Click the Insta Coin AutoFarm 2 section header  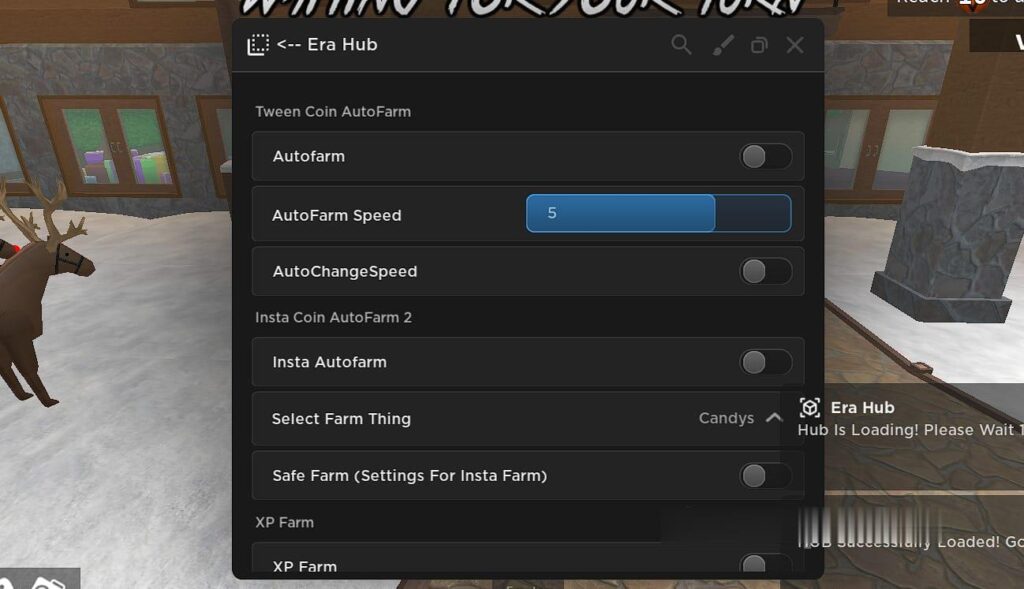tap(333, 318)
